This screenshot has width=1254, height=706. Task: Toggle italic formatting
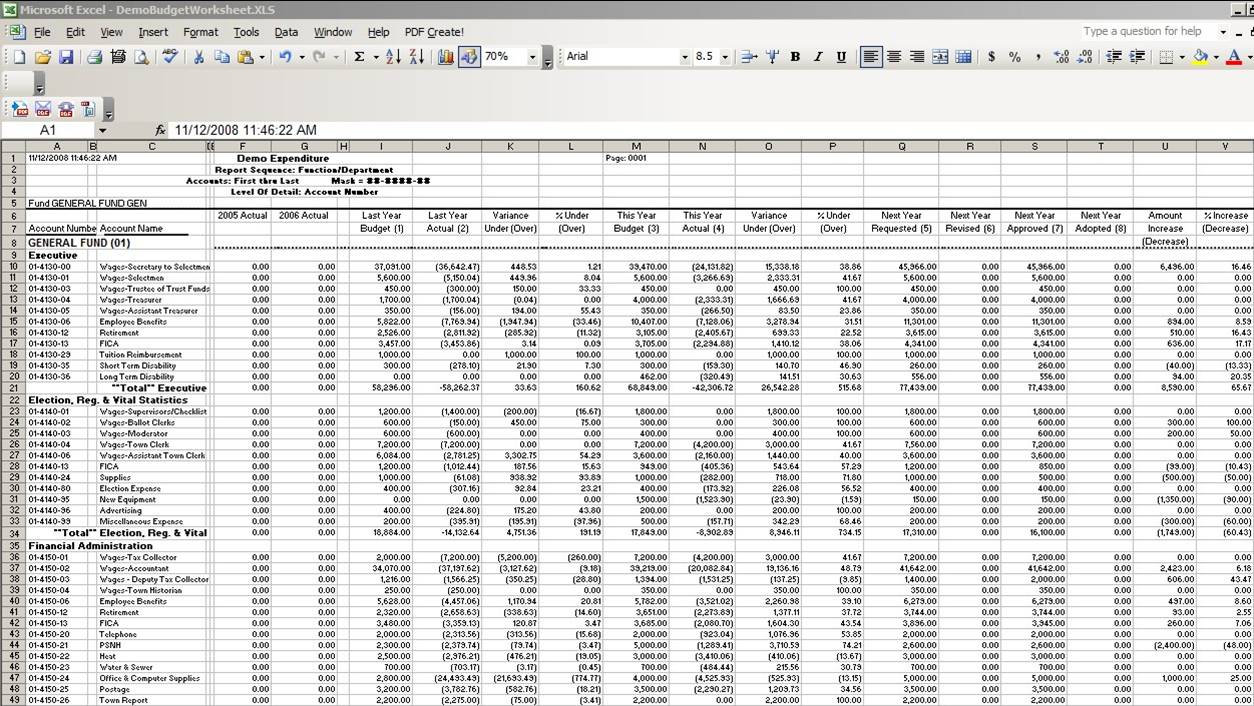pos(818,57)
